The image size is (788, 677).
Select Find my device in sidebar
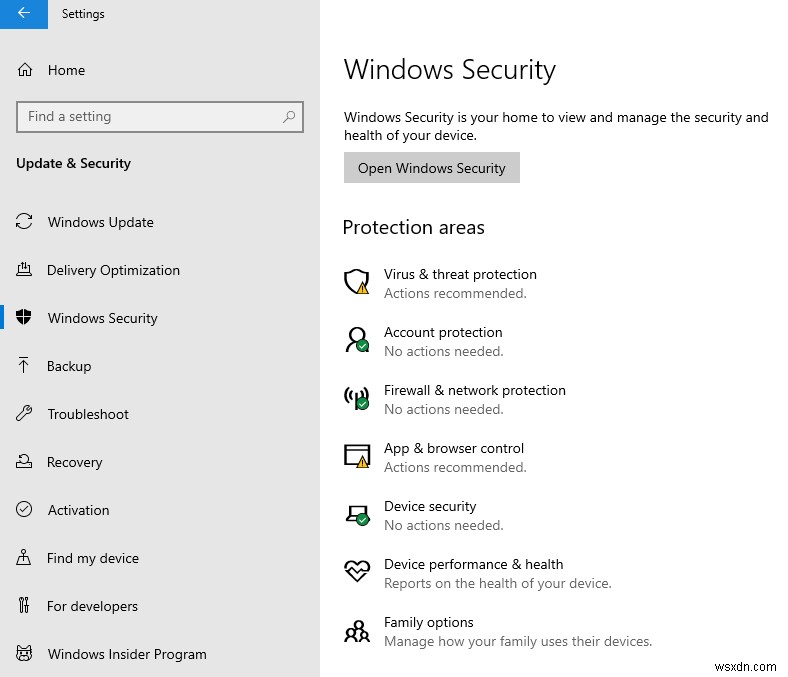coord(92,558)
